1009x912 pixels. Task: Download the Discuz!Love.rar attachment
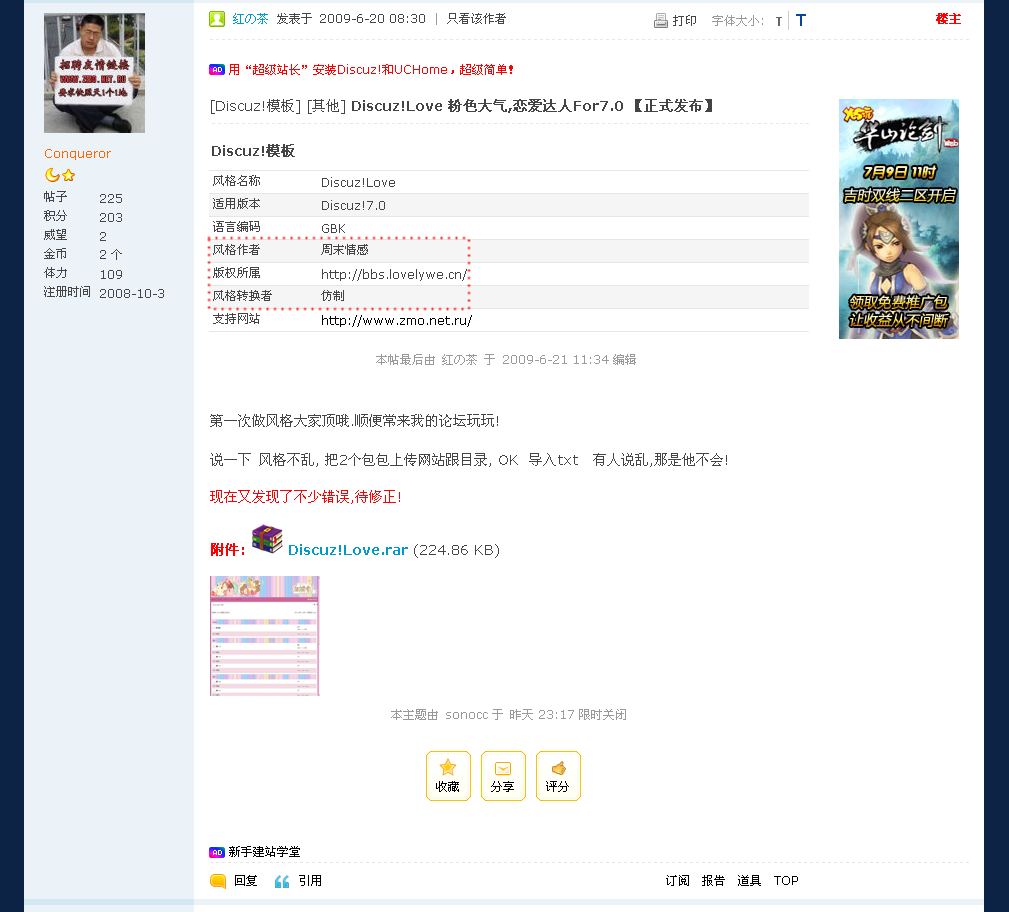coord(347,550)
